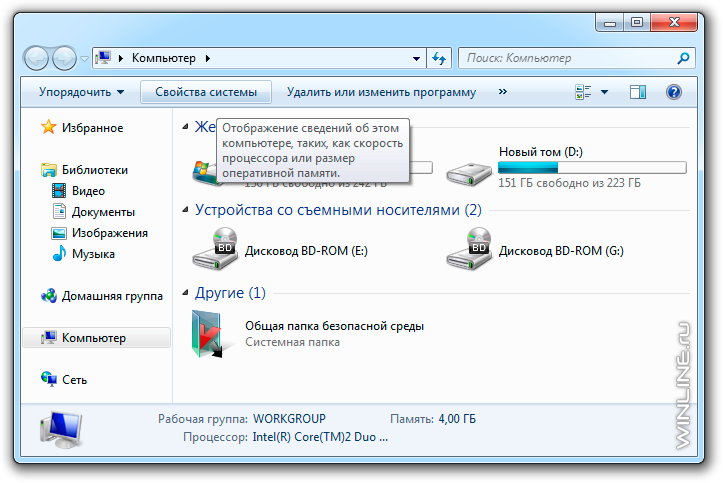This screenshot has width=723, height=483.
Task: Click the Избранное star icon
Action: (48, 127)
